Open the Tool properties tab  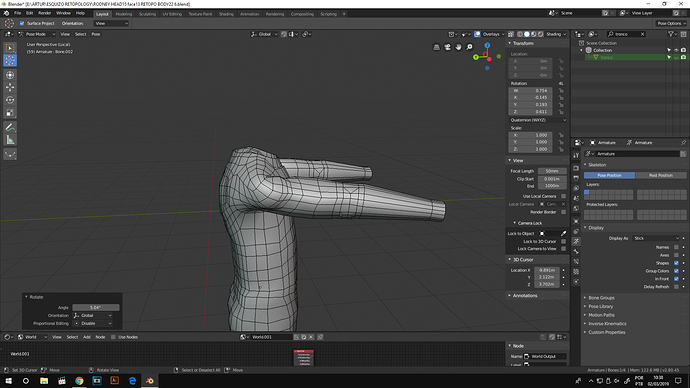576,155
